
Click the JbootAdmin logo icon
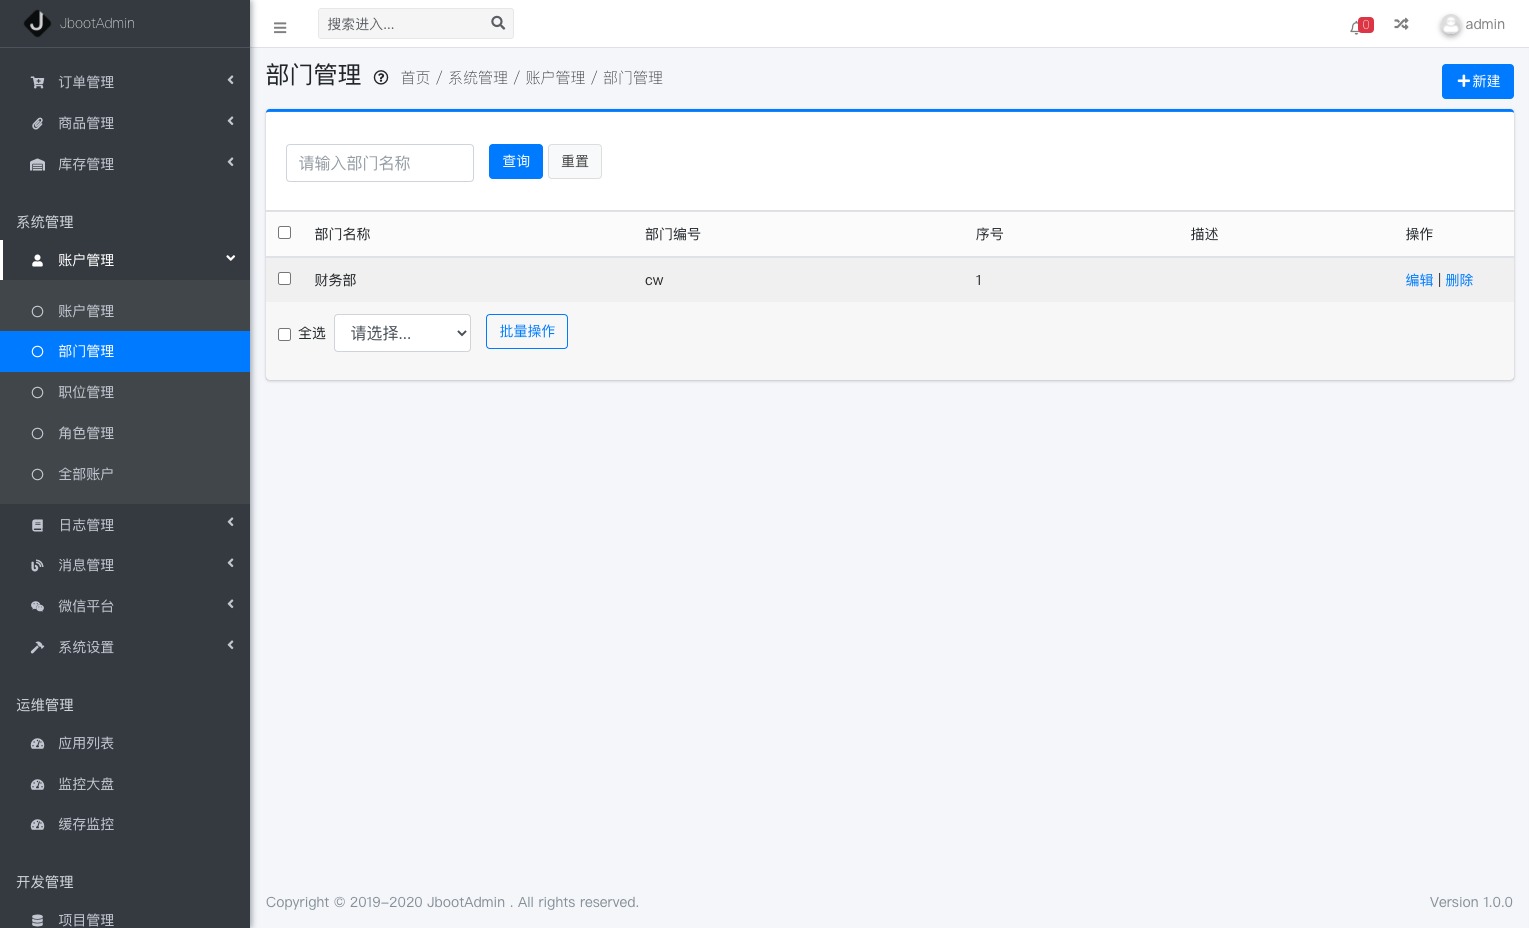tap(37, 23)
